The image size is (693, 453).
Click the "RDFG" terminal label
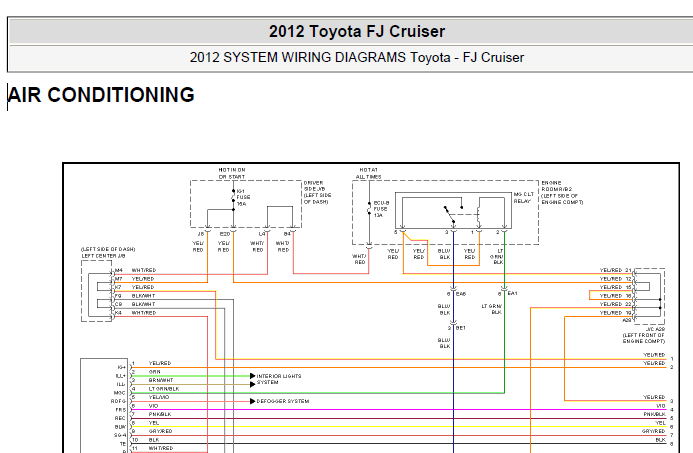click(x=118, y=401)
